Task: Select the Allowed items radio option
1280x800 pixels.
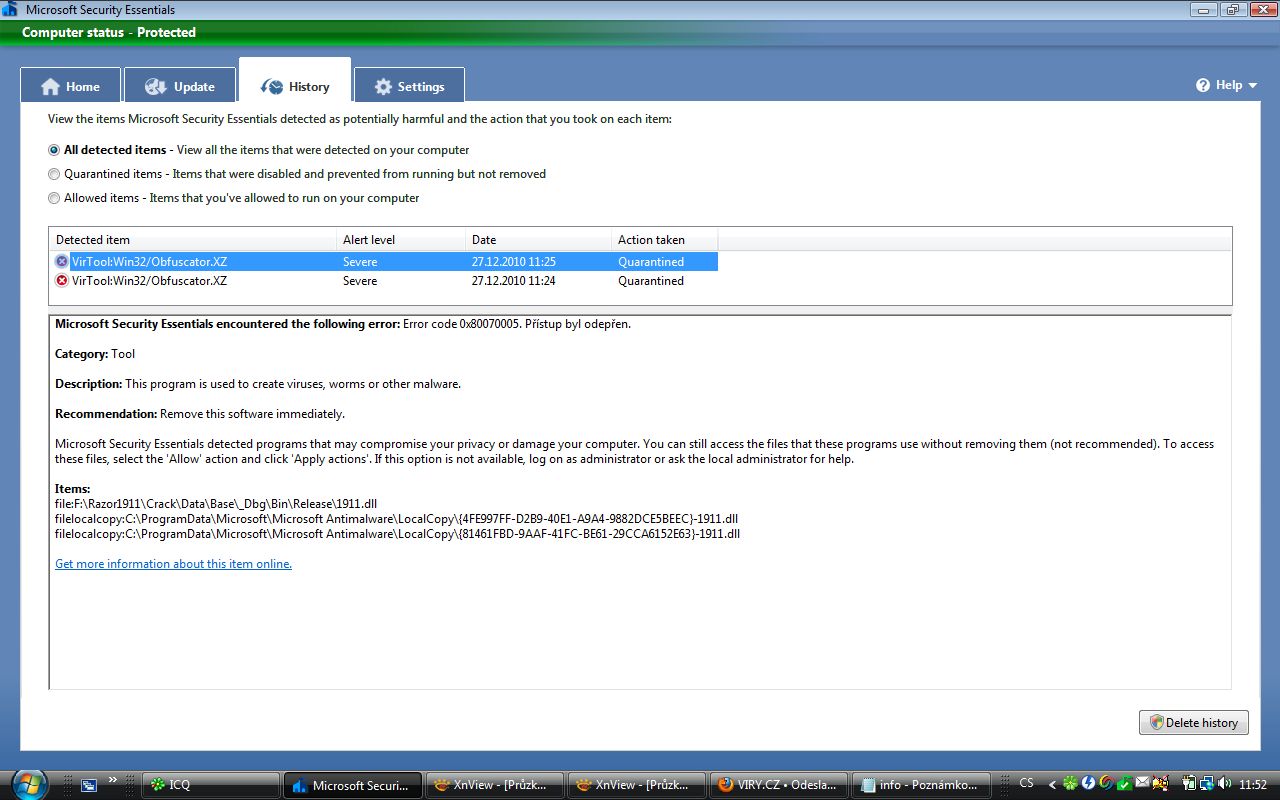Action: pyautogui.click(x=54, y=198)
